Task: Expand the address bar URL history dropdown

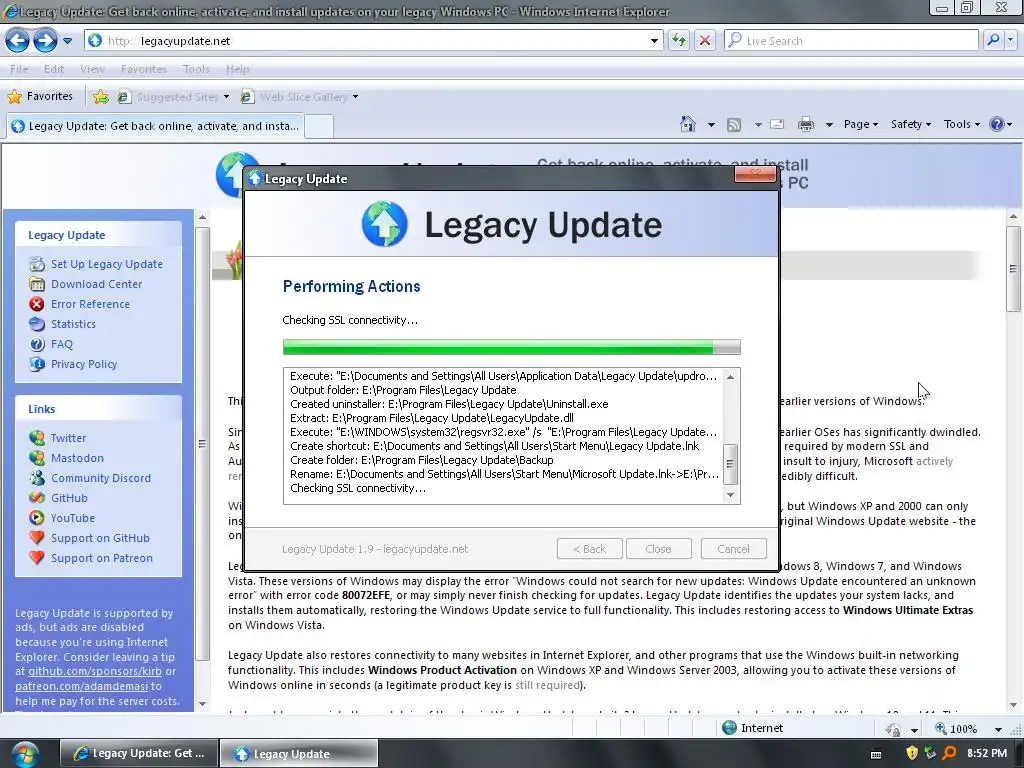Action: (x=654, y=40)
